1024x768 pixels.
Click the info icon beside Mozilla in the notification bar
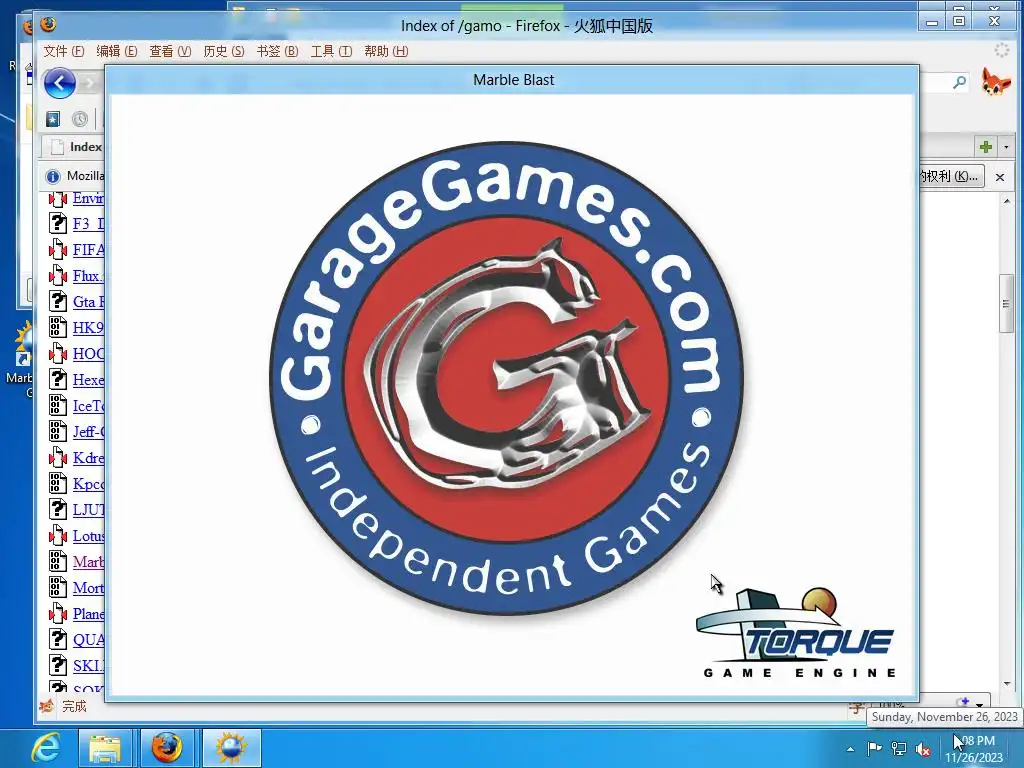tap(53, 176)
